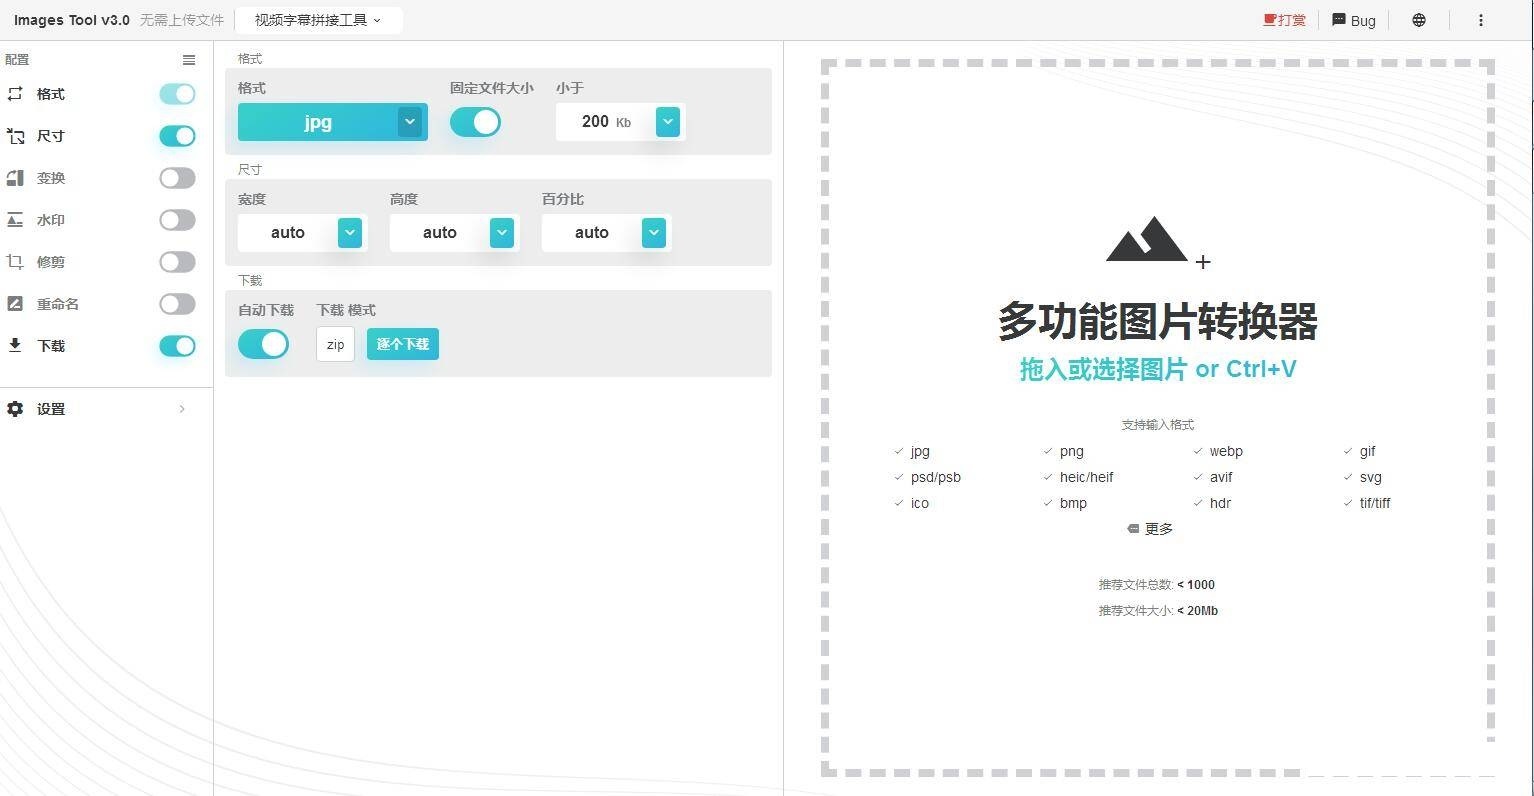
Task: Open the 视频字幕拼接工具 menu
Action: 318,19
